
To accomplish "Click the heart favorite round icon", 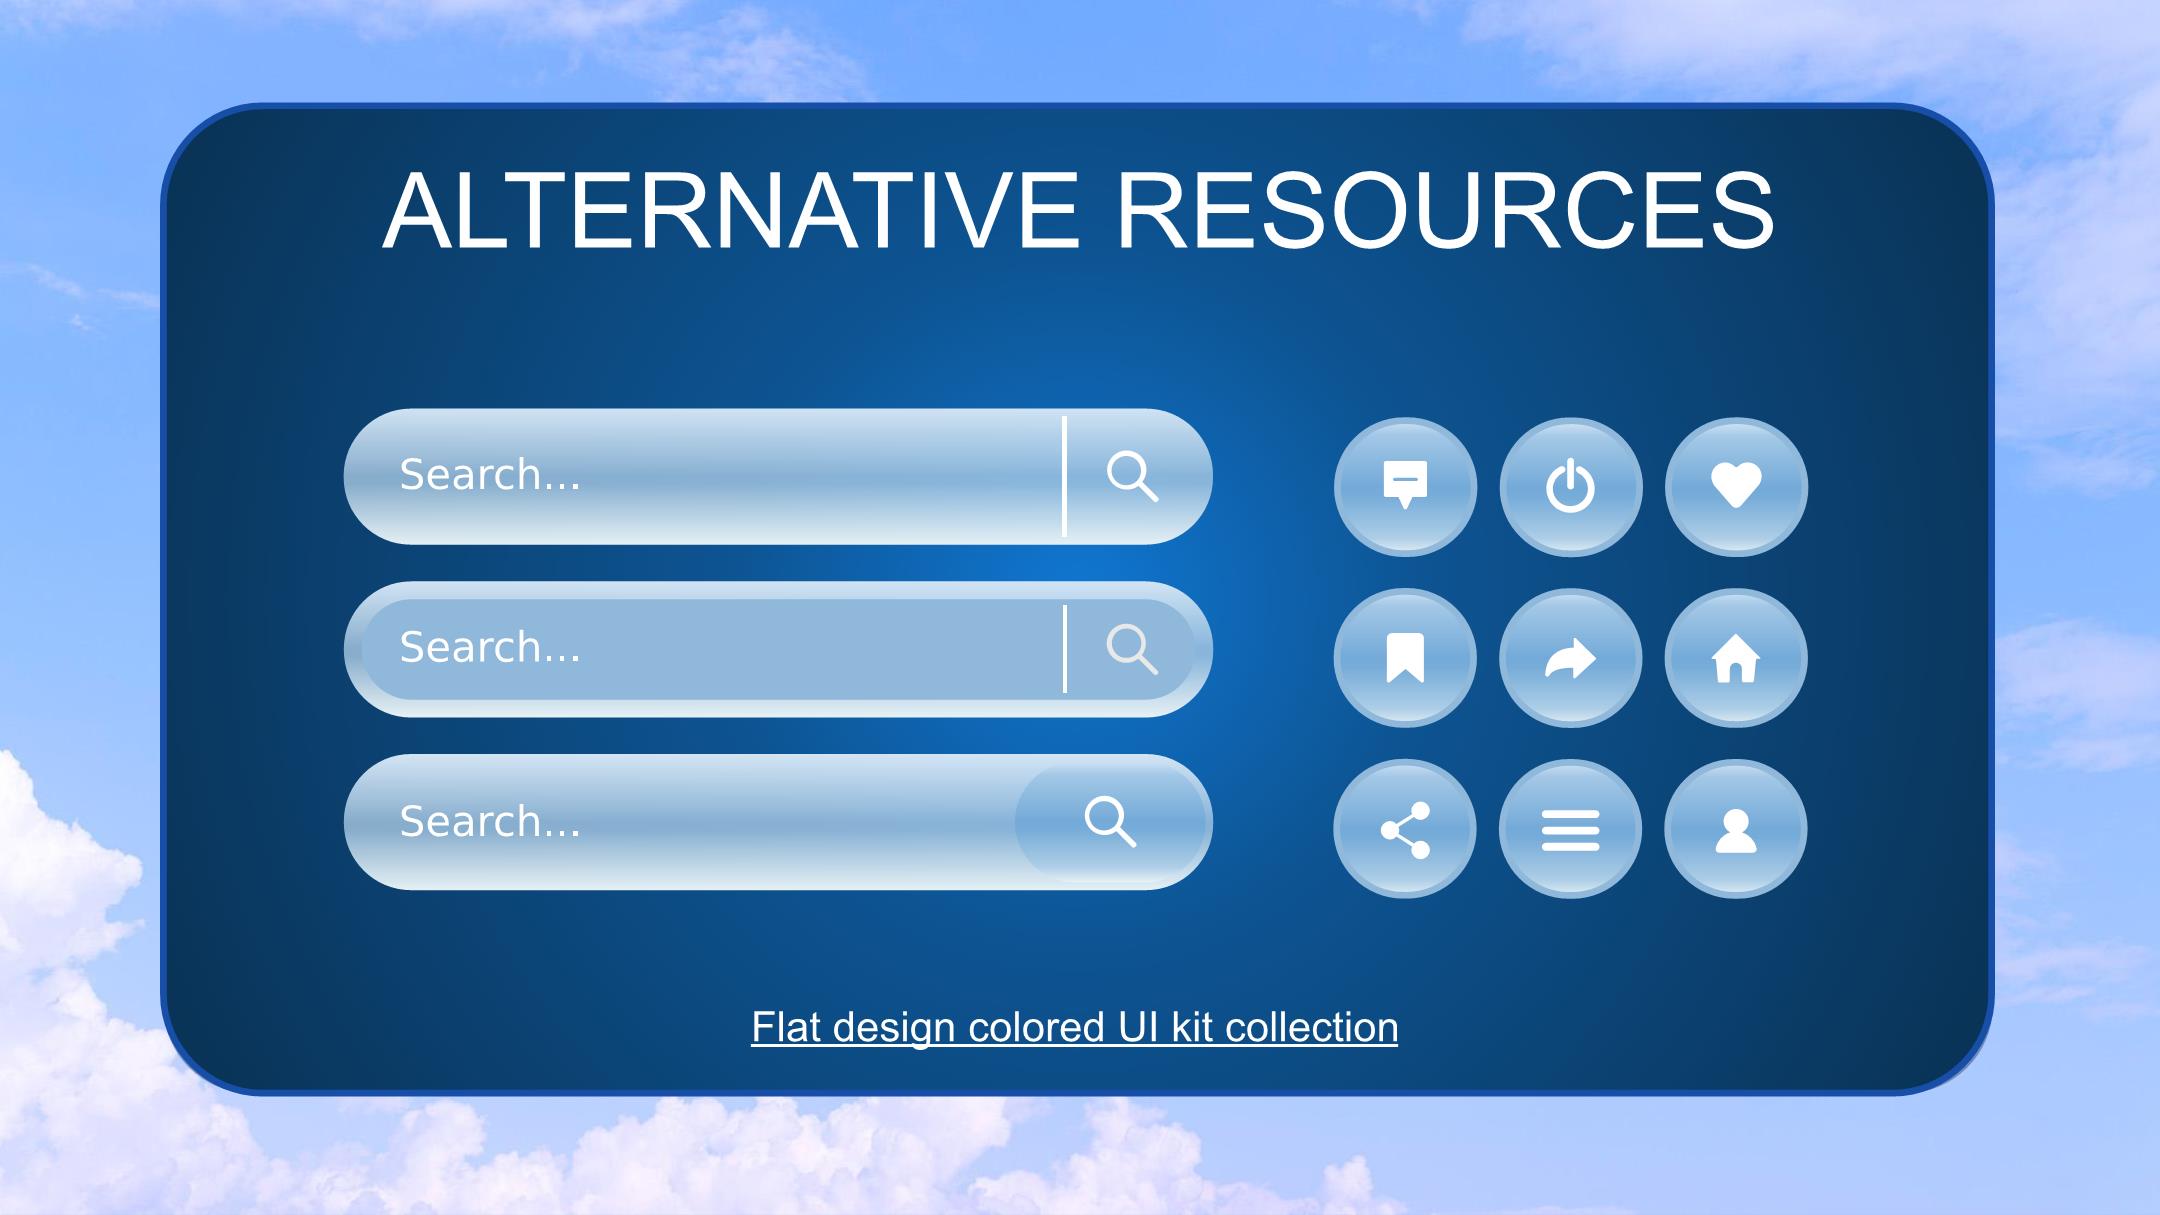I will pos(1736,487).
